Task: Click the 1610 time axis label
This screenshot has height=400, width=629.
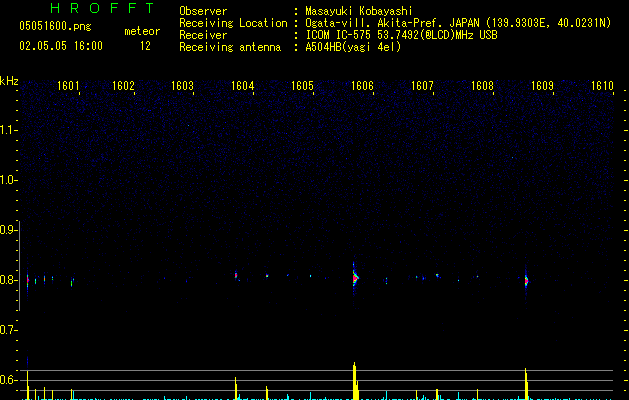Action: coord(603,86)
